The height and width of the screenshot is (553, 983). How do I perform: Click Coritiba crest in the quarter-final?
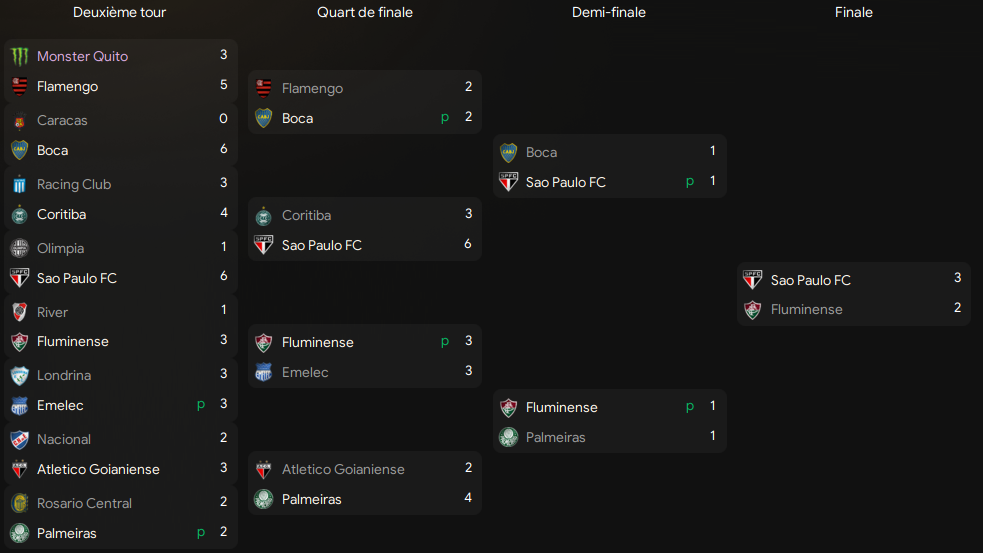[x=264, y=216]
